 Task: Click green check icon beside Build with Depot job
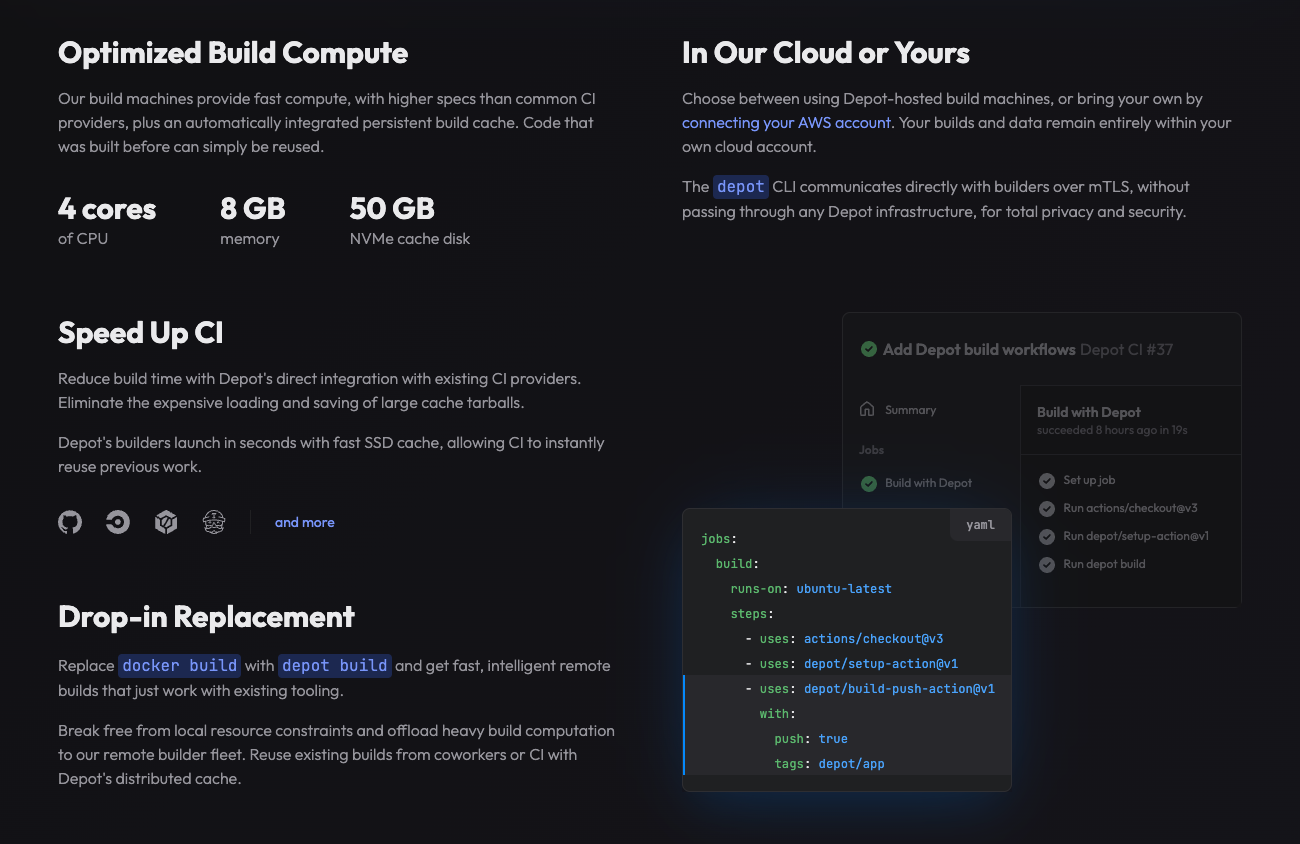868,483
